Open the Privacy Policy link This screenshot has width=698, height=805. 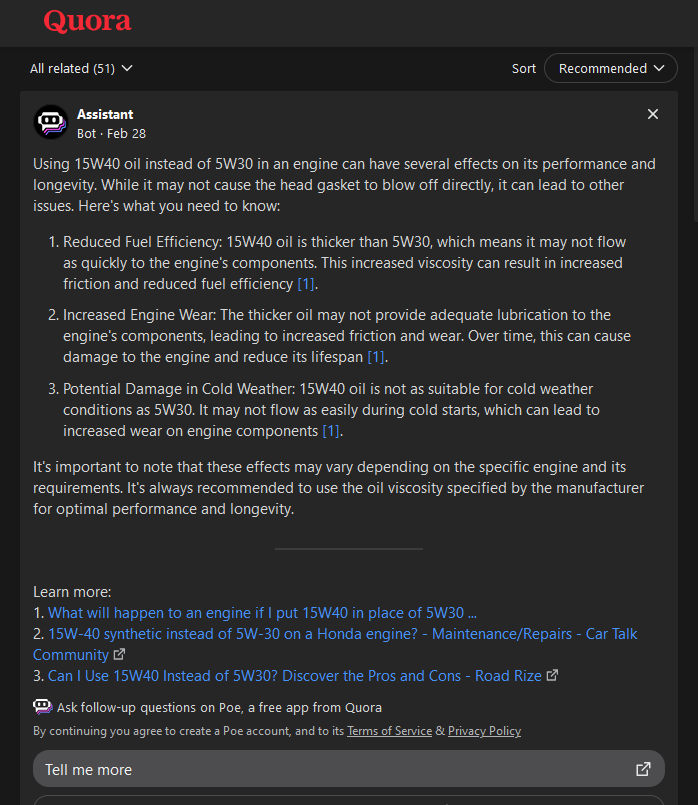pos(484,731)
